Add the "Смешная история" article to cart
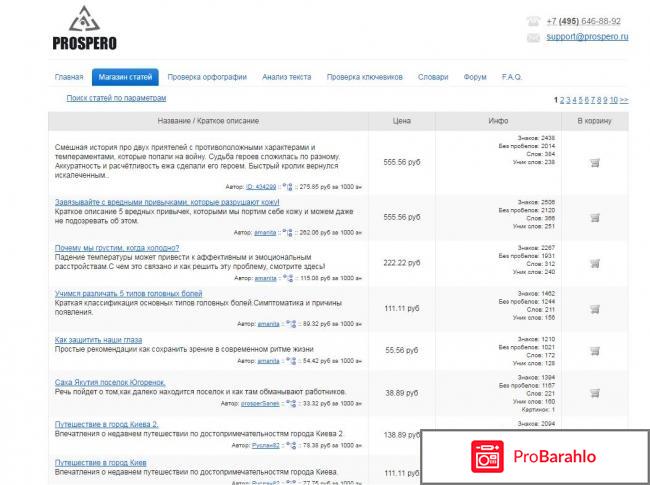 coord(594,162)
